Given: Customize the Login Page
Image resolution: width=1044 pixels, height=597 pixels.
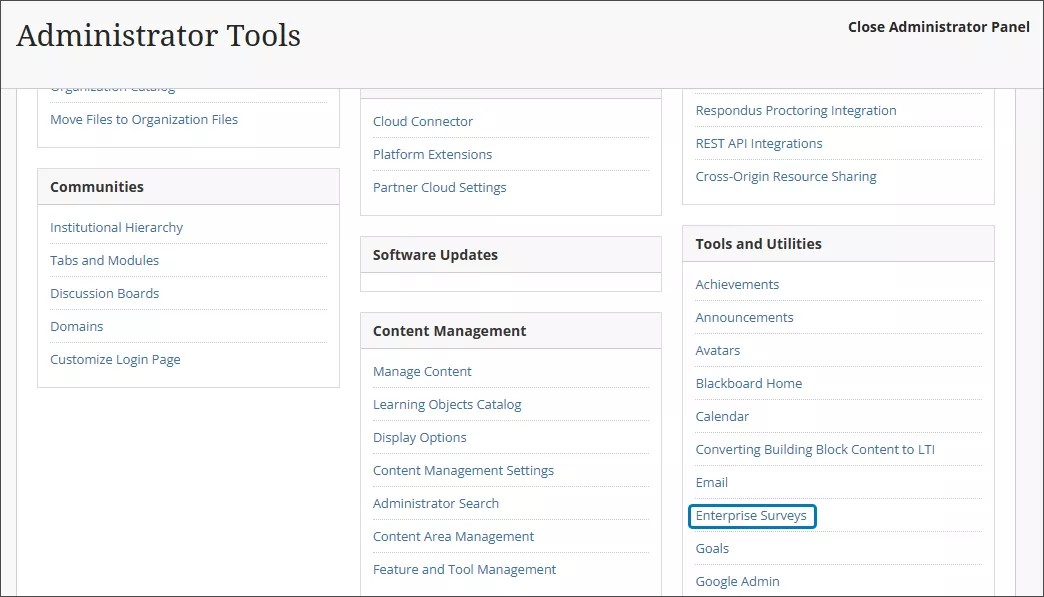Looking at the screenshot, I should click(115, 359).
